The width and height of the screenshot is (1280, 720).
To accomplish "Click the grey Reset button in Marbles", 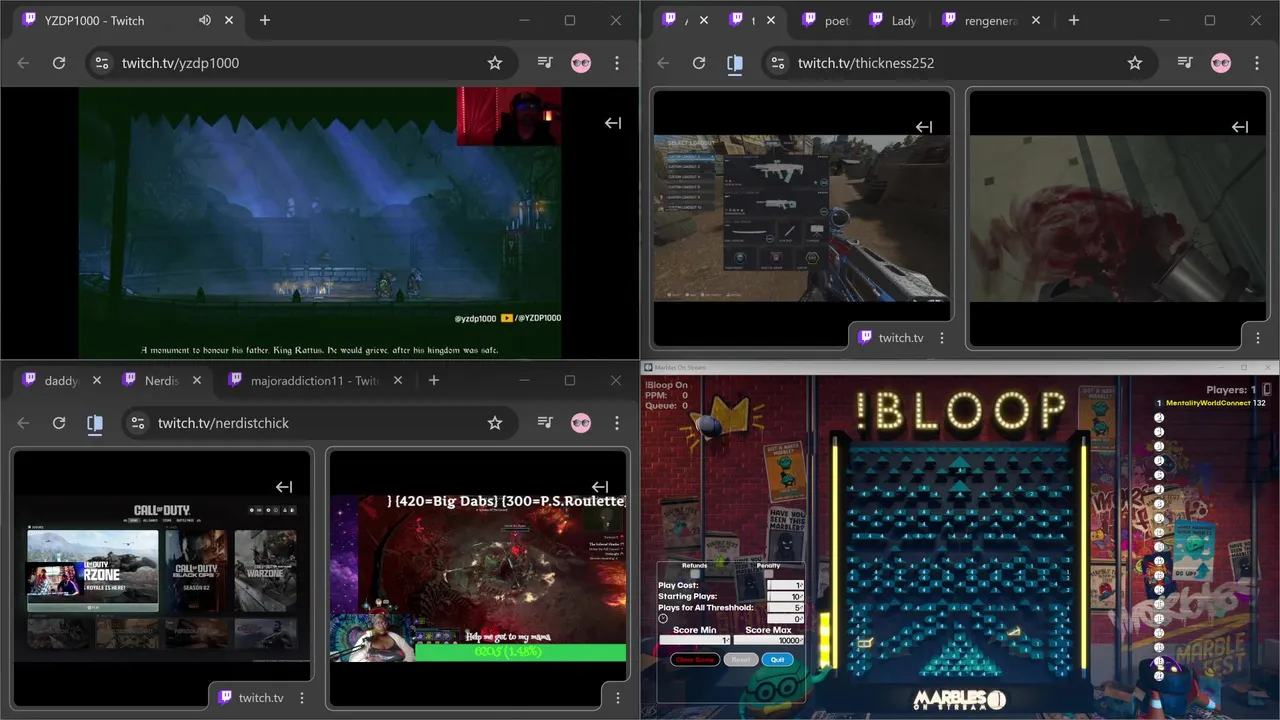I will [x=741, y=660].
